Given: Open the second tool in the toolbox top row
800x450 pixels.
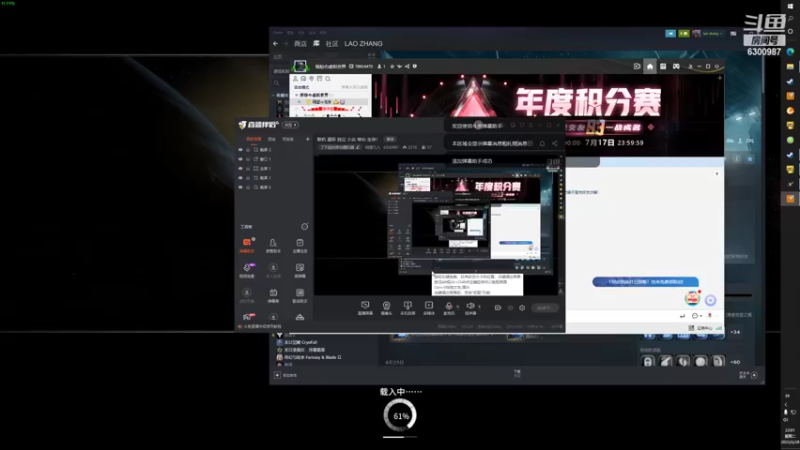Looking at the screenshot, I should pyautogui.click(x=273, y=245).
